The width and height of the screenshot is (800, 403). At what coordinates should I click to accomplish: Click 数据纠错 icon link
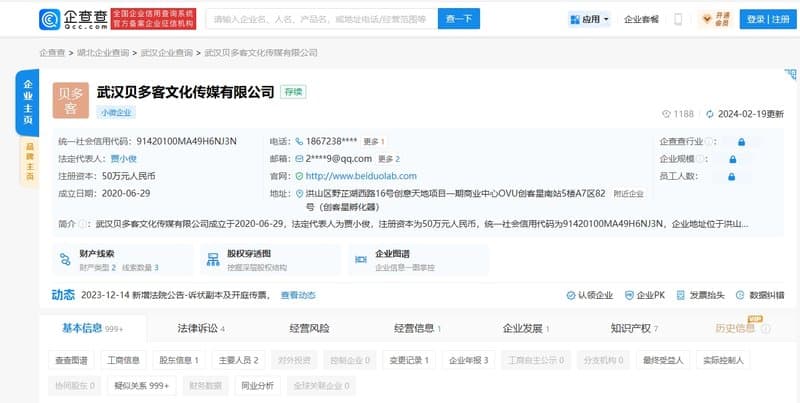(x=760, y=295)
